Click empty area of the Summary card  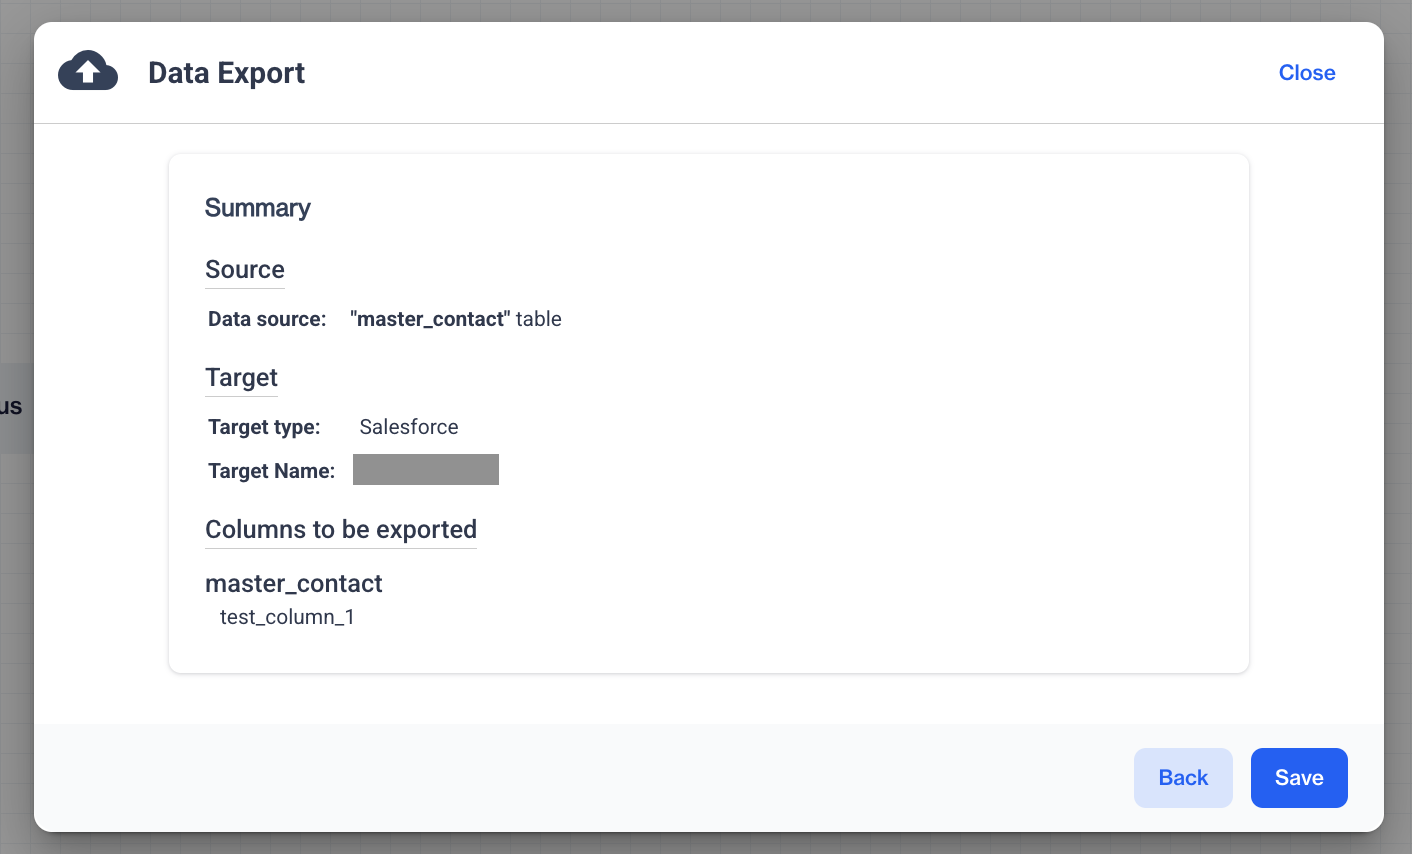pyautogui.click(x=850, y=450)
